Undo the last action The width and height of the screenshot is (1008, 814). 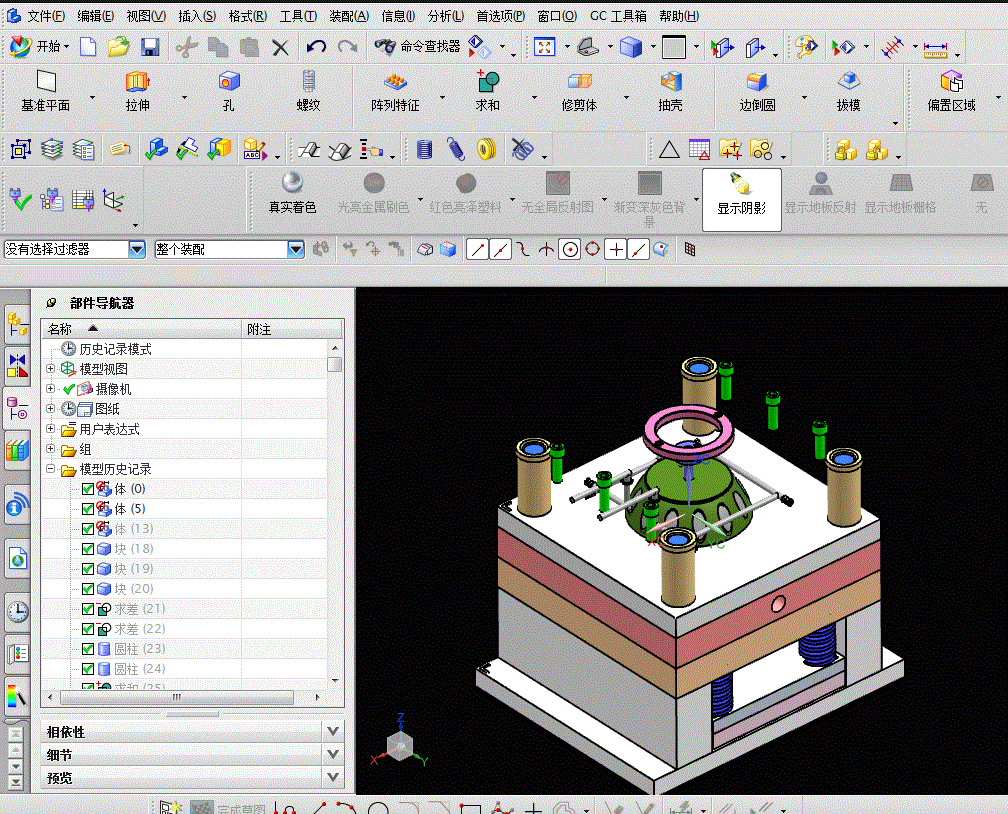click(316, 47)
